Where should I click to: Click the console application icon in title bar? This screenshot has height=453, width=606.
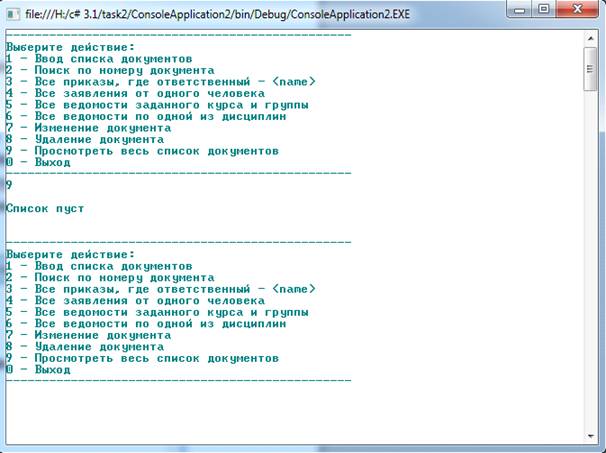(13, 14)
